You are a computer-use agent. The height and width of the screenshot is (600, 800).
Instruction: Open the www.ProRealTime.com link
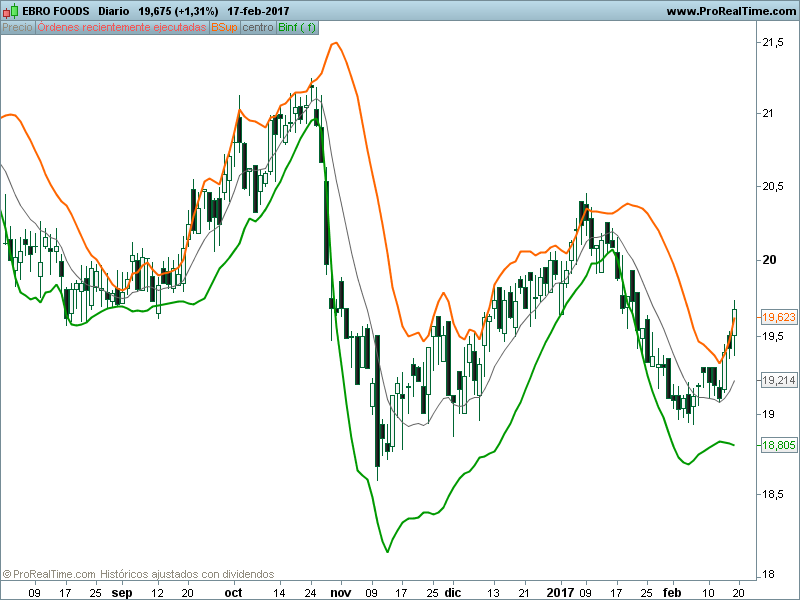731,11
